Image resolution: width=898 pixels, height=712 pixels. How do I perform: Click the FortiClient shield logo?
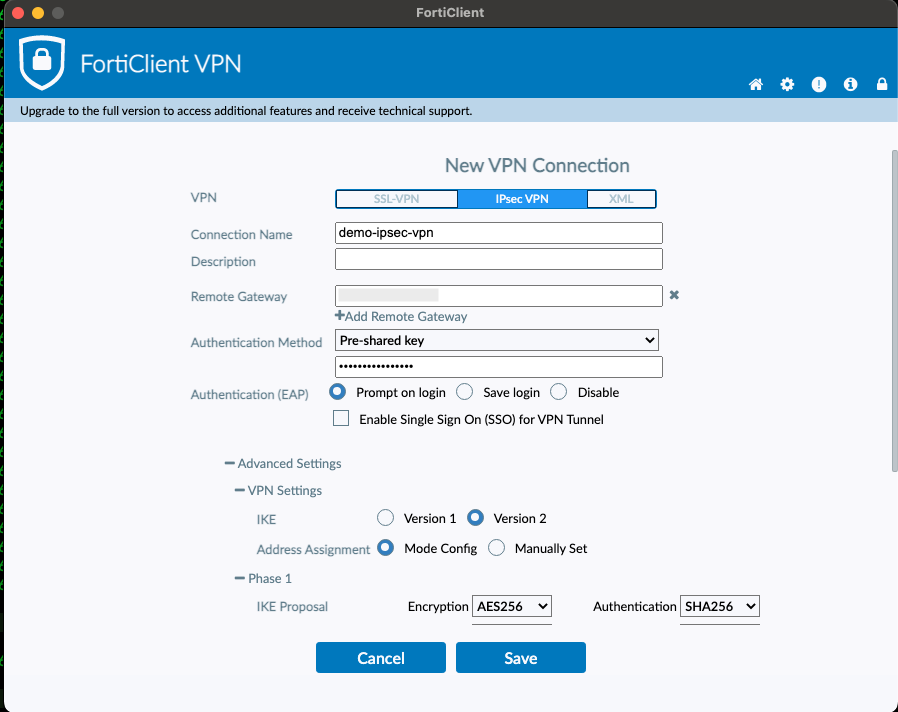(42, 62)
